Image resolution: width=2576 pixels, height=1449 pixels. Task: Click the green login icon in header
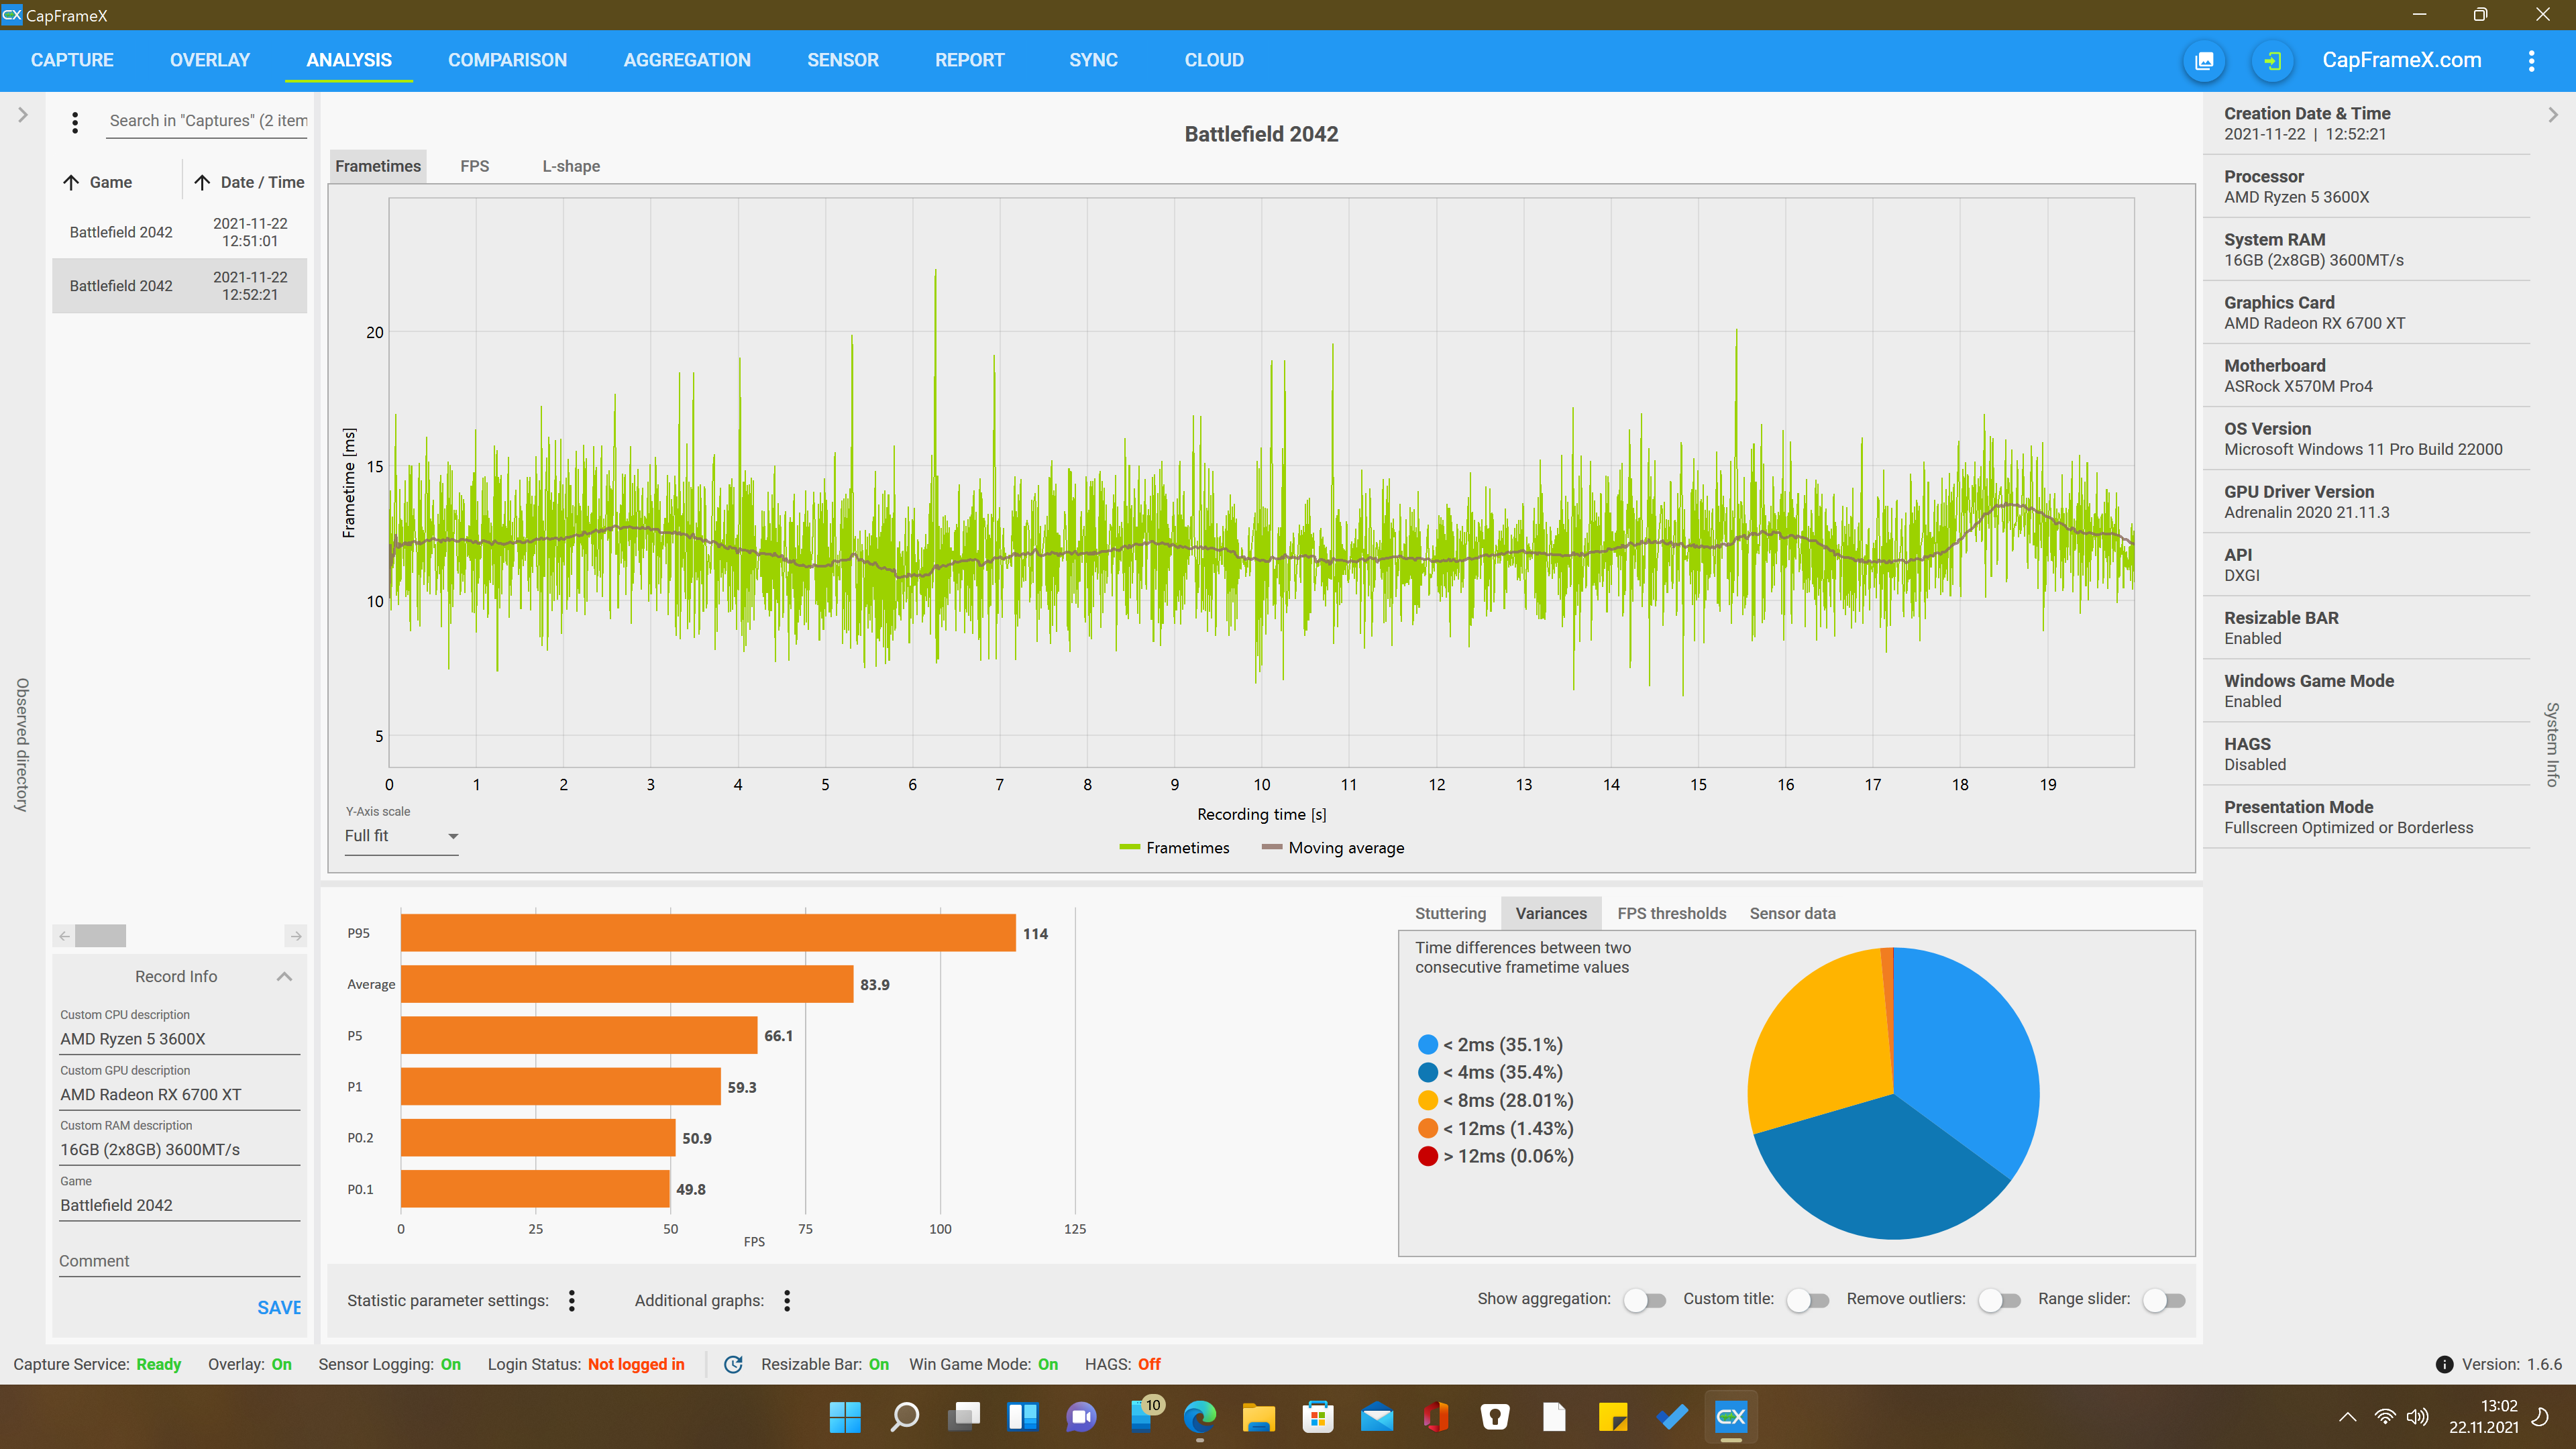coord(2272,61)
